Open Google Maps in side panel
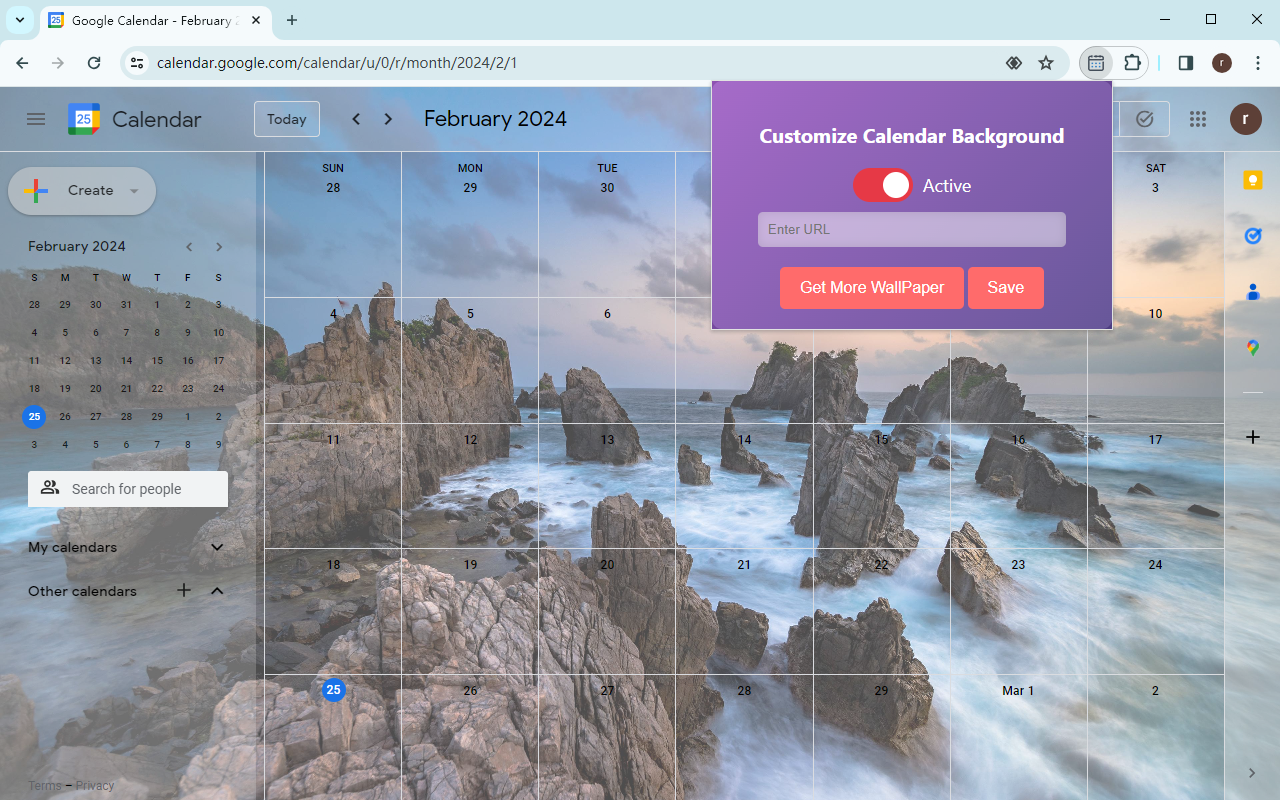1280x800 pixels. point(1253,348)
